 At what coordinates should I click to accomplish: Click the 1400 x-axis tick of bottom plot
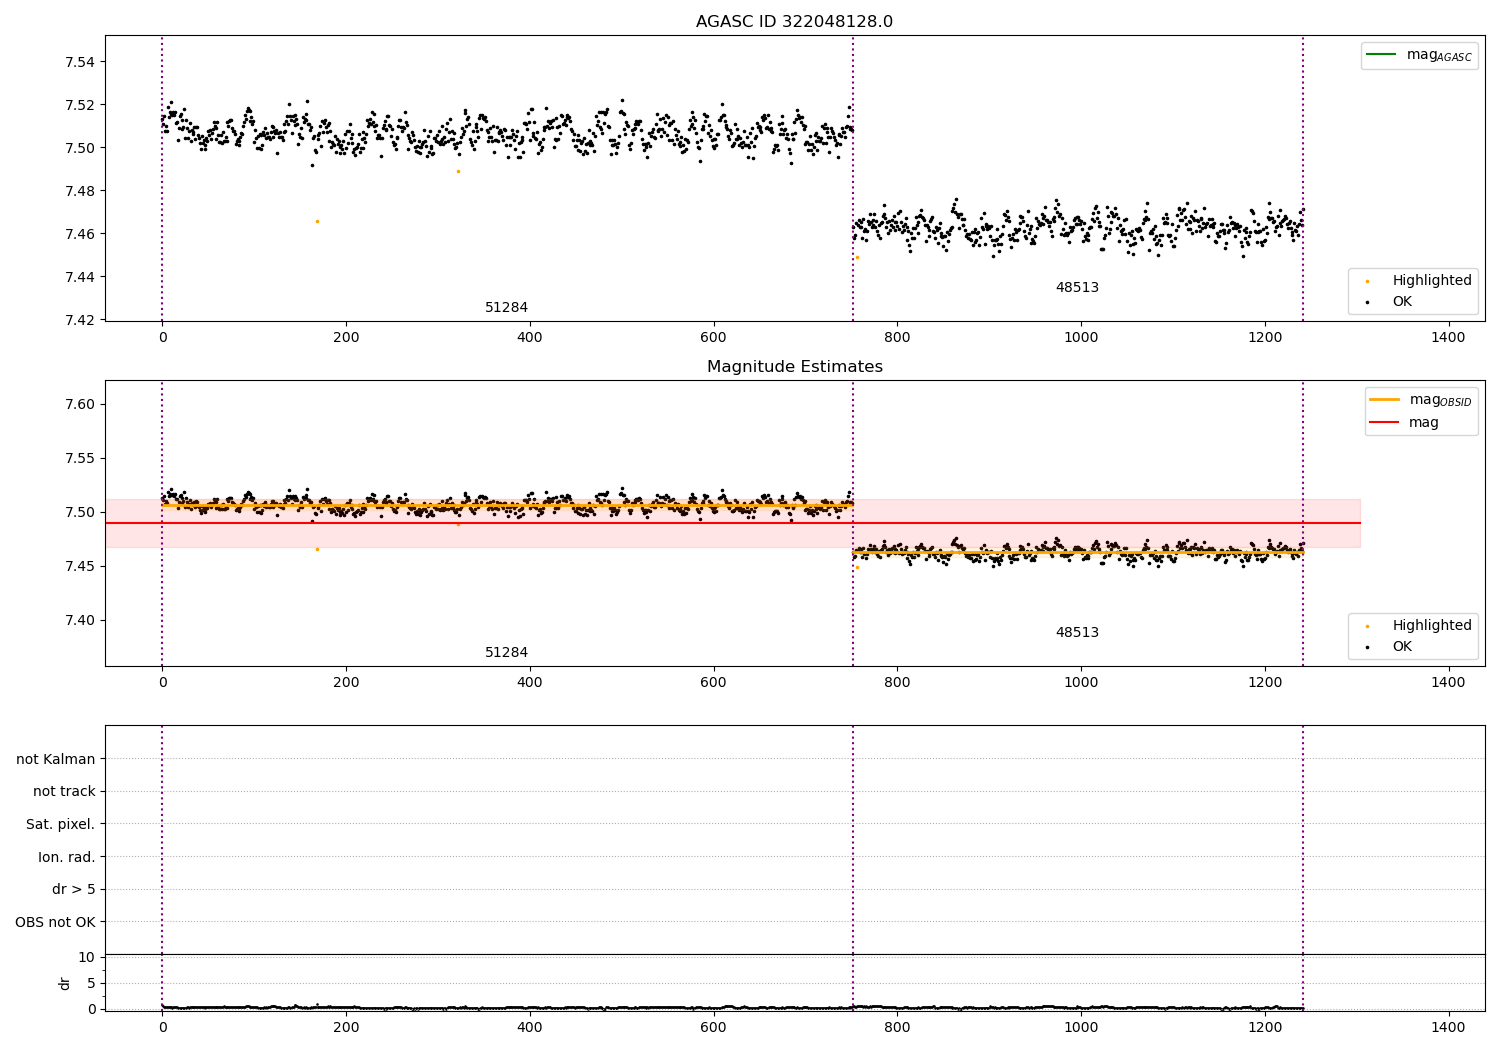[1448, 1027]
